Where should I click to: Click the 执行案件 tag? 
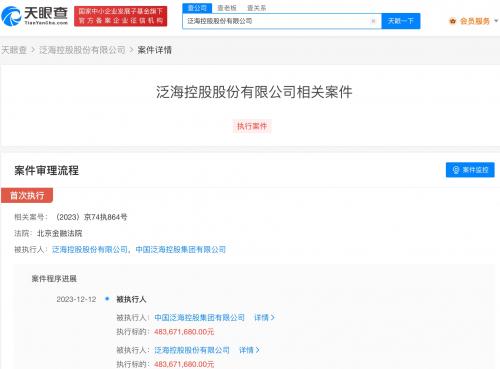pyautogui.click(x=252, y=126)
